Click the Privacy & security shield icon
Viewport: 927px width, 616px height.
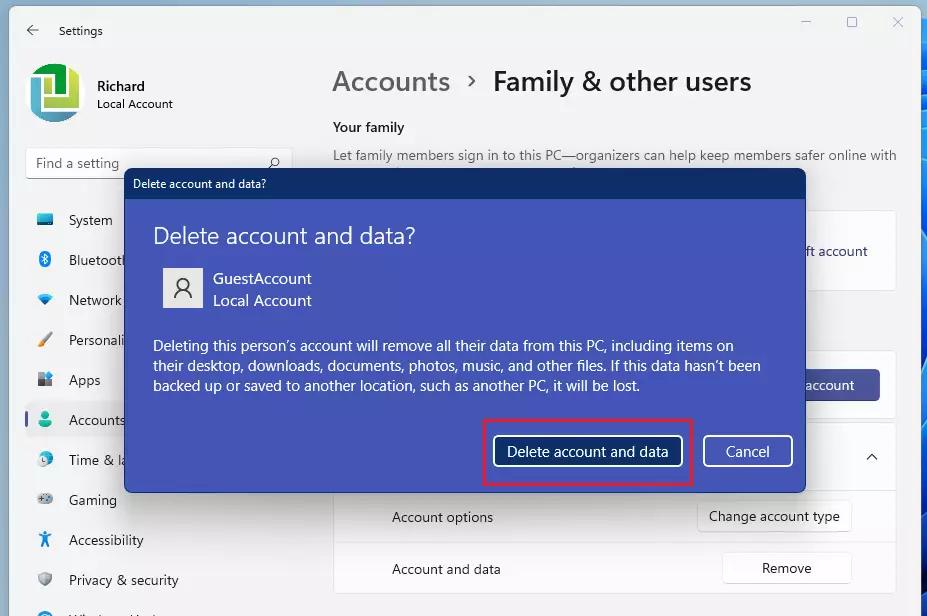pyautogui.click(x=45, y=580)
